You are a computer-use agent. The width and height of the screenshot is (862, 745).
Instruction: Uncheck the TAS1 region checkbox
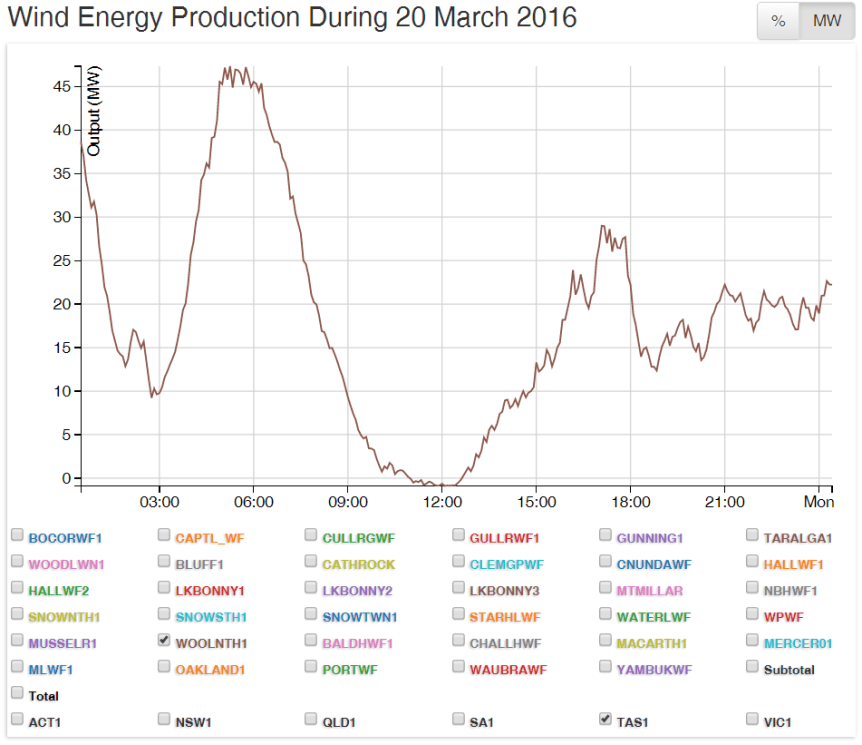[x=606, y=718]
